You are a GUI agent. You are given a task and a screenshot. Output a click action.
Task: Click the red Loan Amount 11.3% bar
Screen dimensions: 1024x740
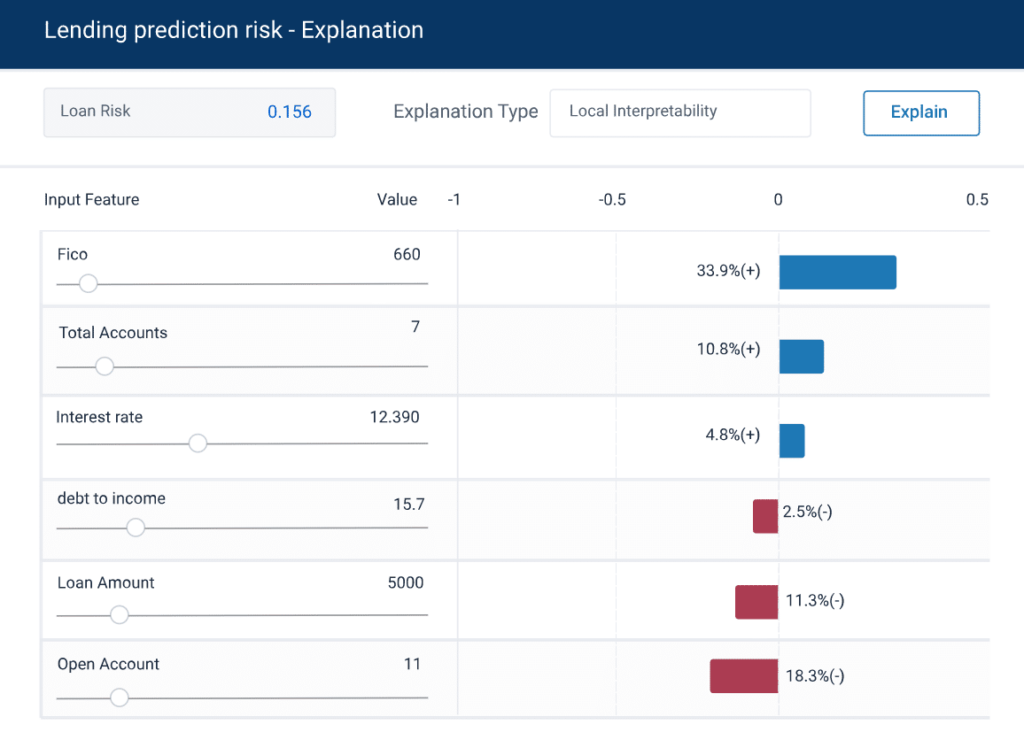coord(756,602)
